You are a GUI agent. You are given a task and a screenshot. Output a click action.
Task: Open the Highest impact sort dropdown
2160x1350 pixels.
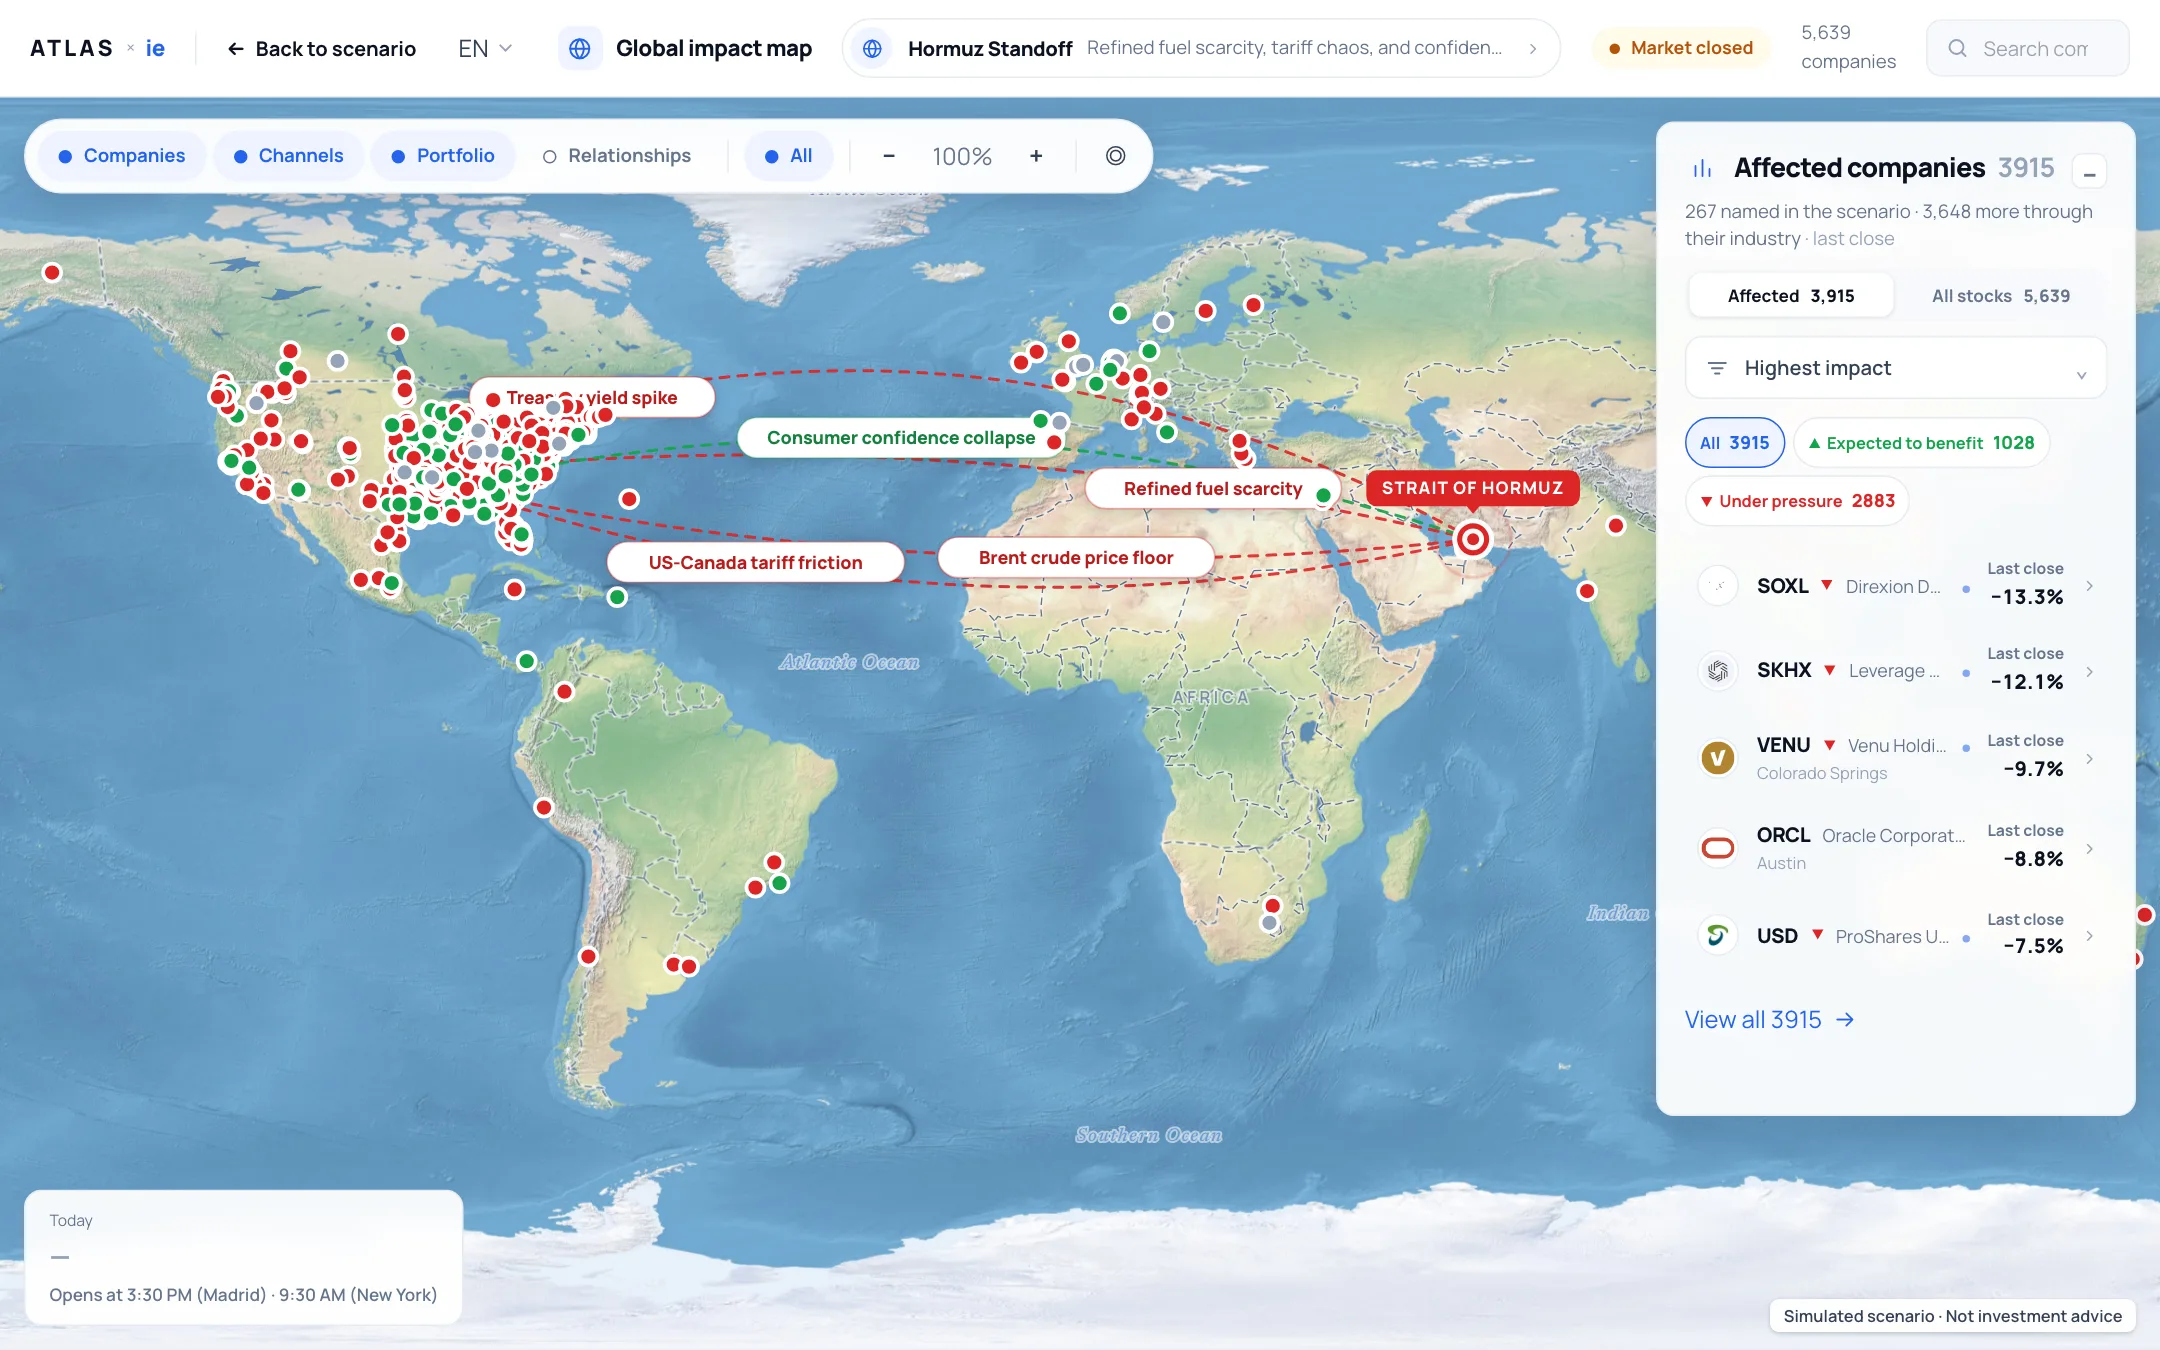pos(1896,368)
